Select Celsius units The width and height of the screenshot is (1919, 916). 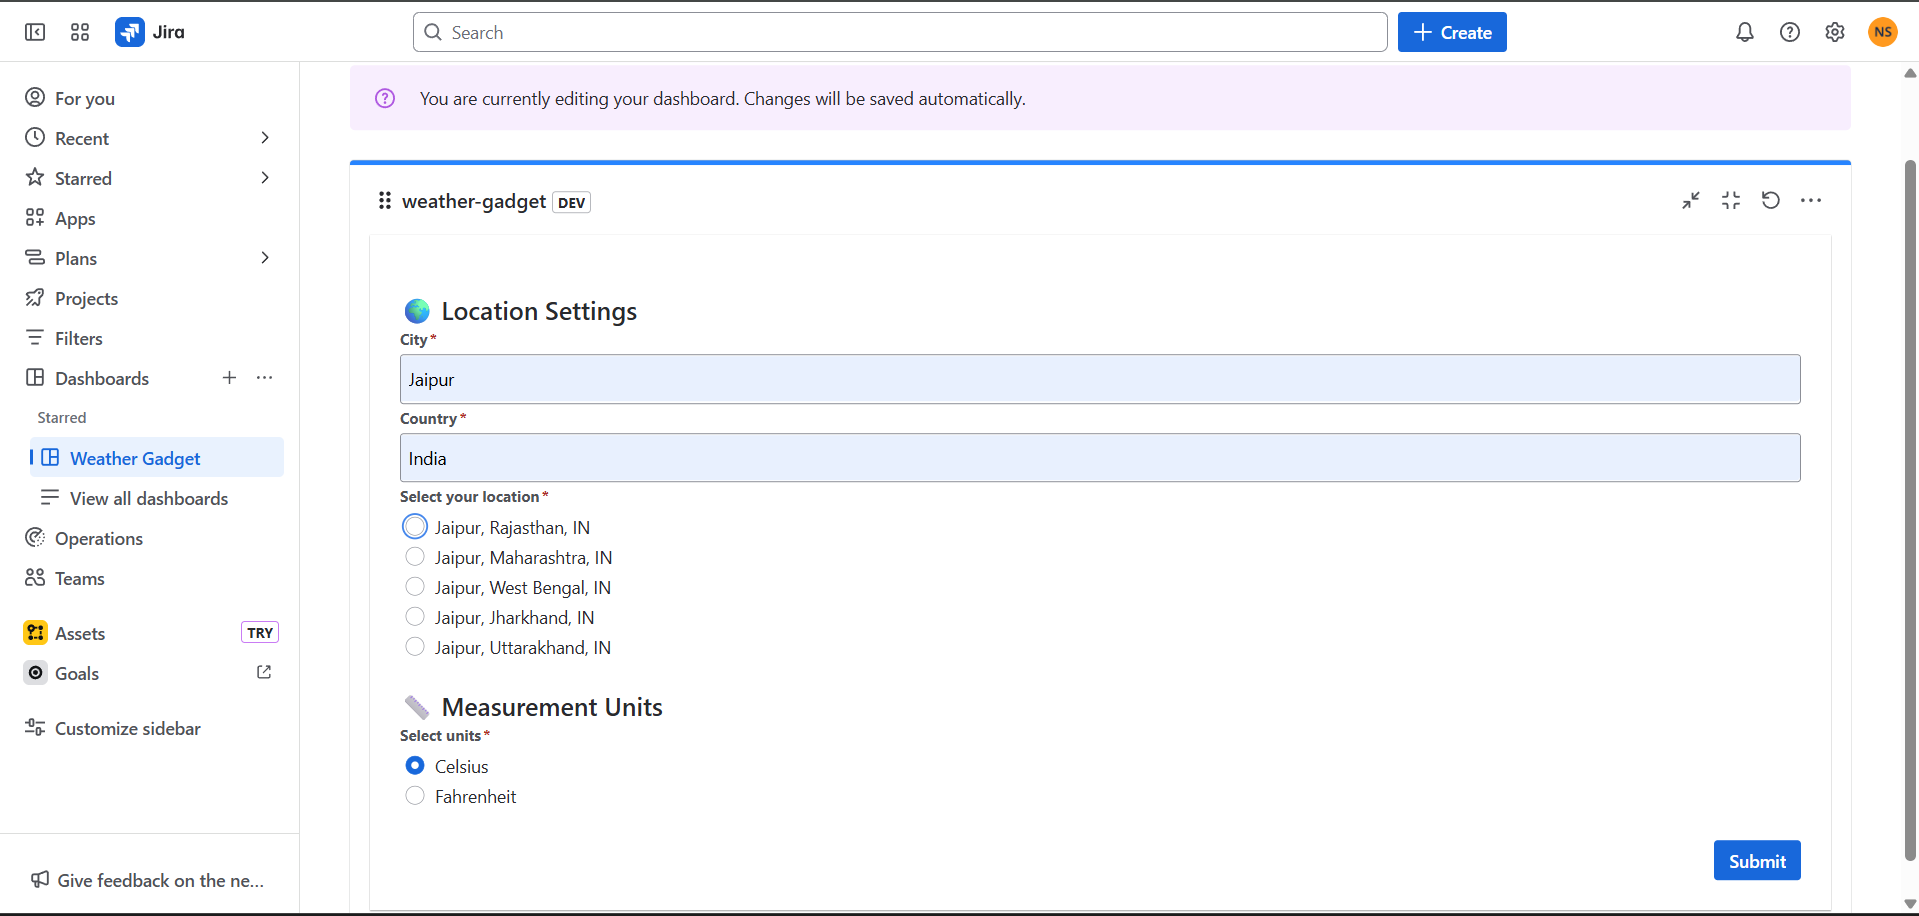(415, 765)
